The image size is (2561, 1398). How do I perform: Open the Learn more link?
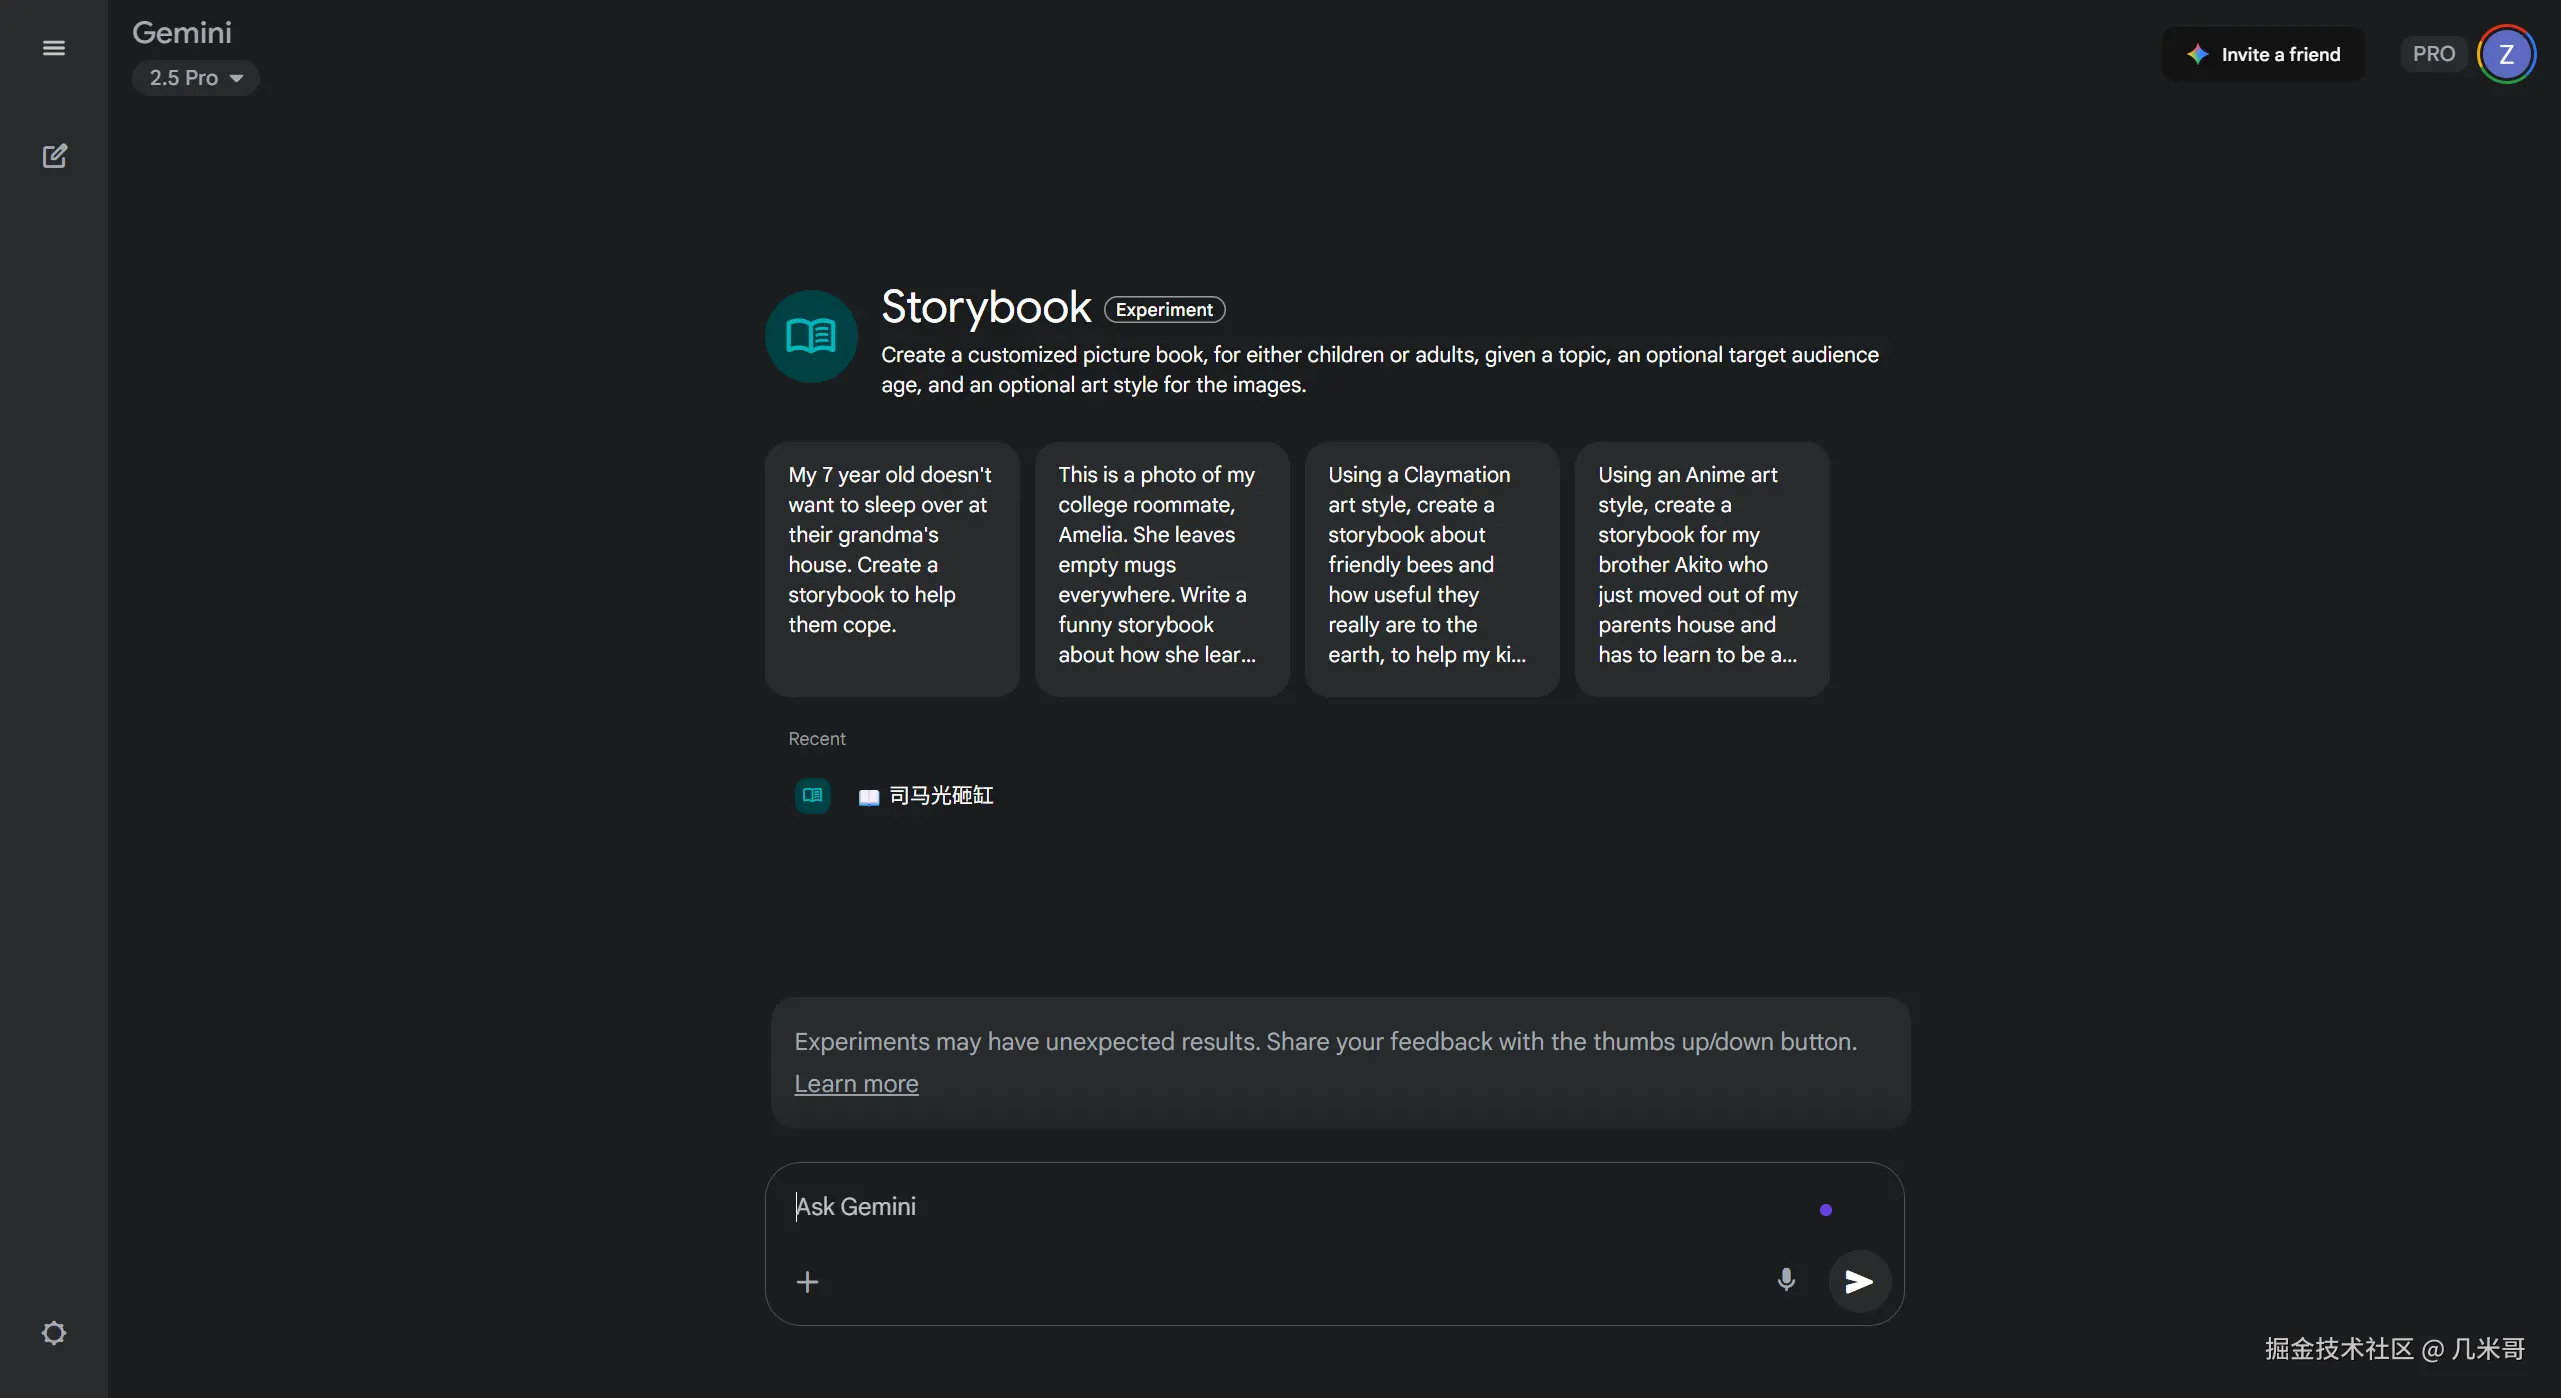(x=855, y=1083)
